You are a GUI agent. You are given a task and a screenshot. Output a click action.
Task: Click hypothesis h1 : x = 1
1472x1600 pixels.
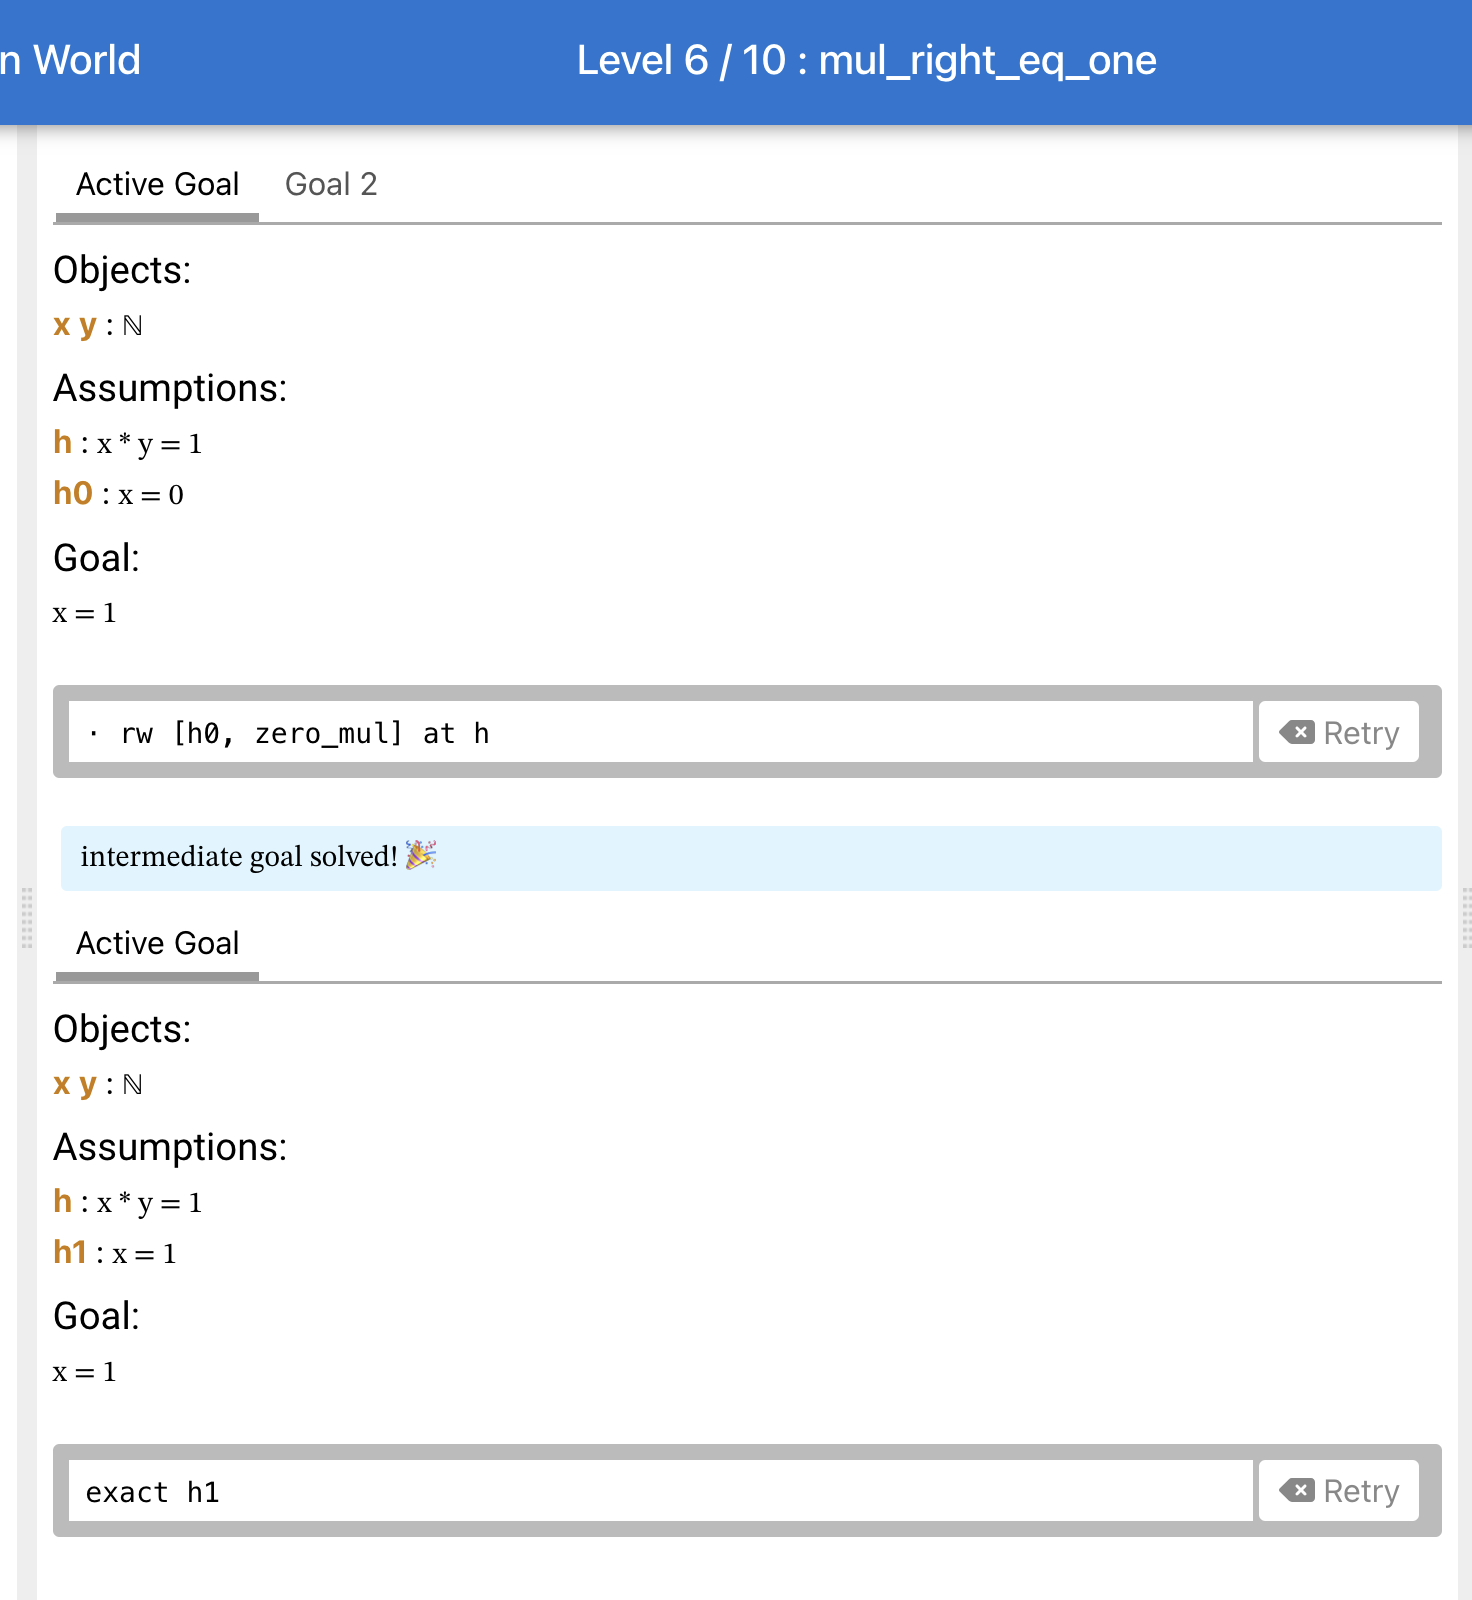tap(115, 1253)
